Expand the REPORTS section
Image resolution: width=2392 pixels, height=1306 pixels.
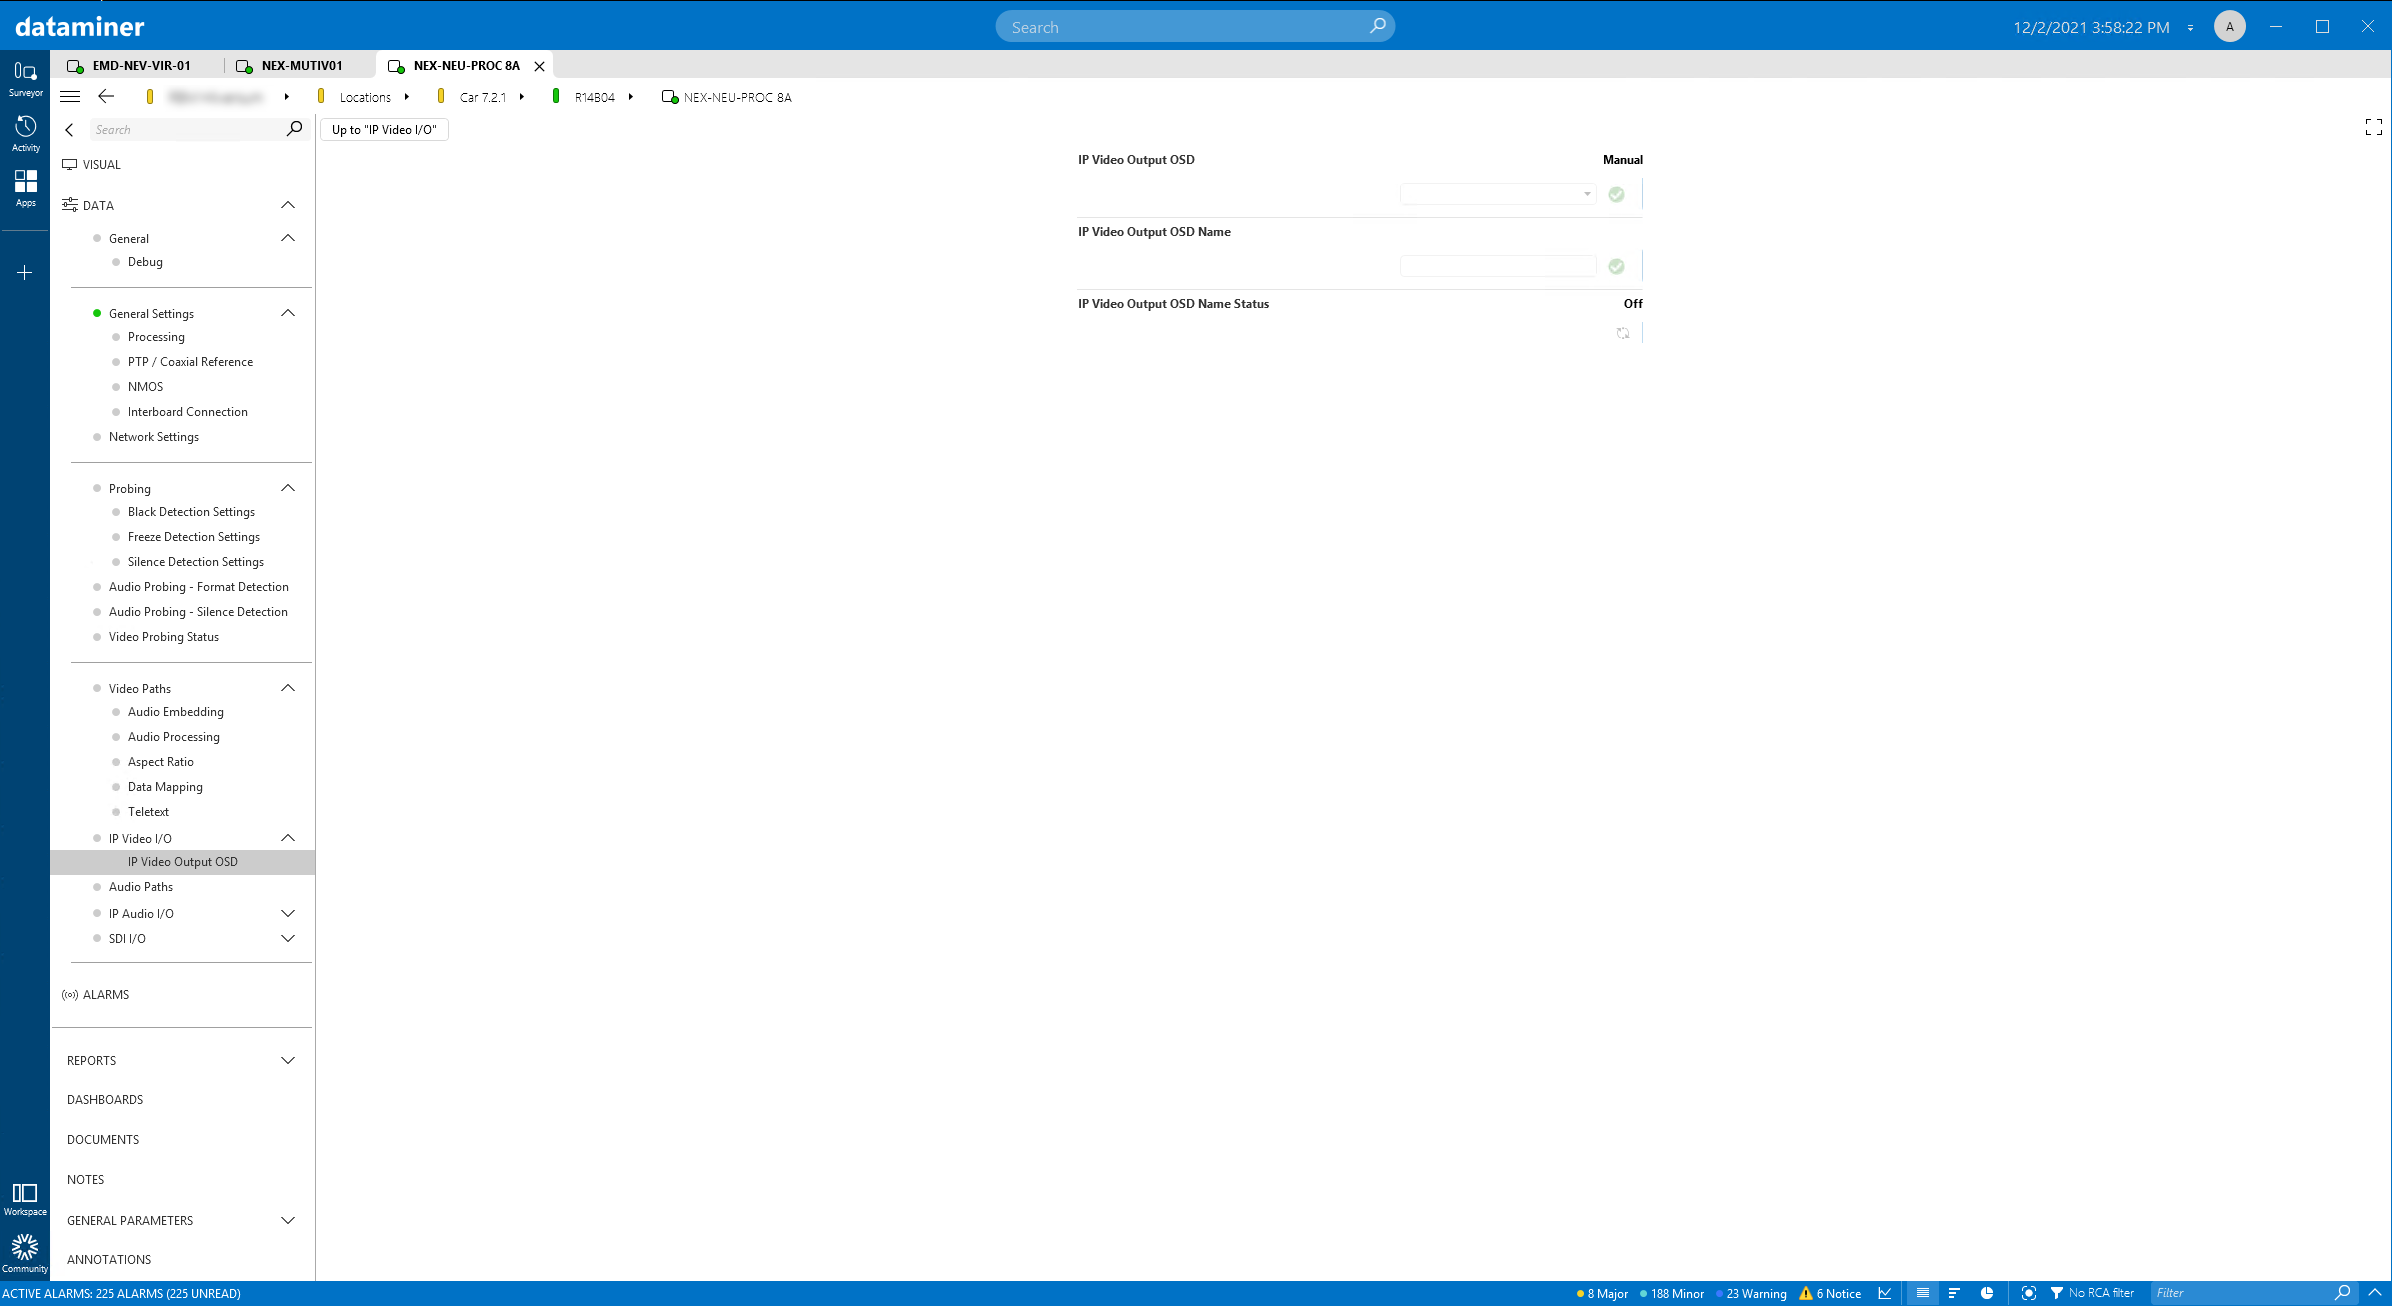[288, 1060]
